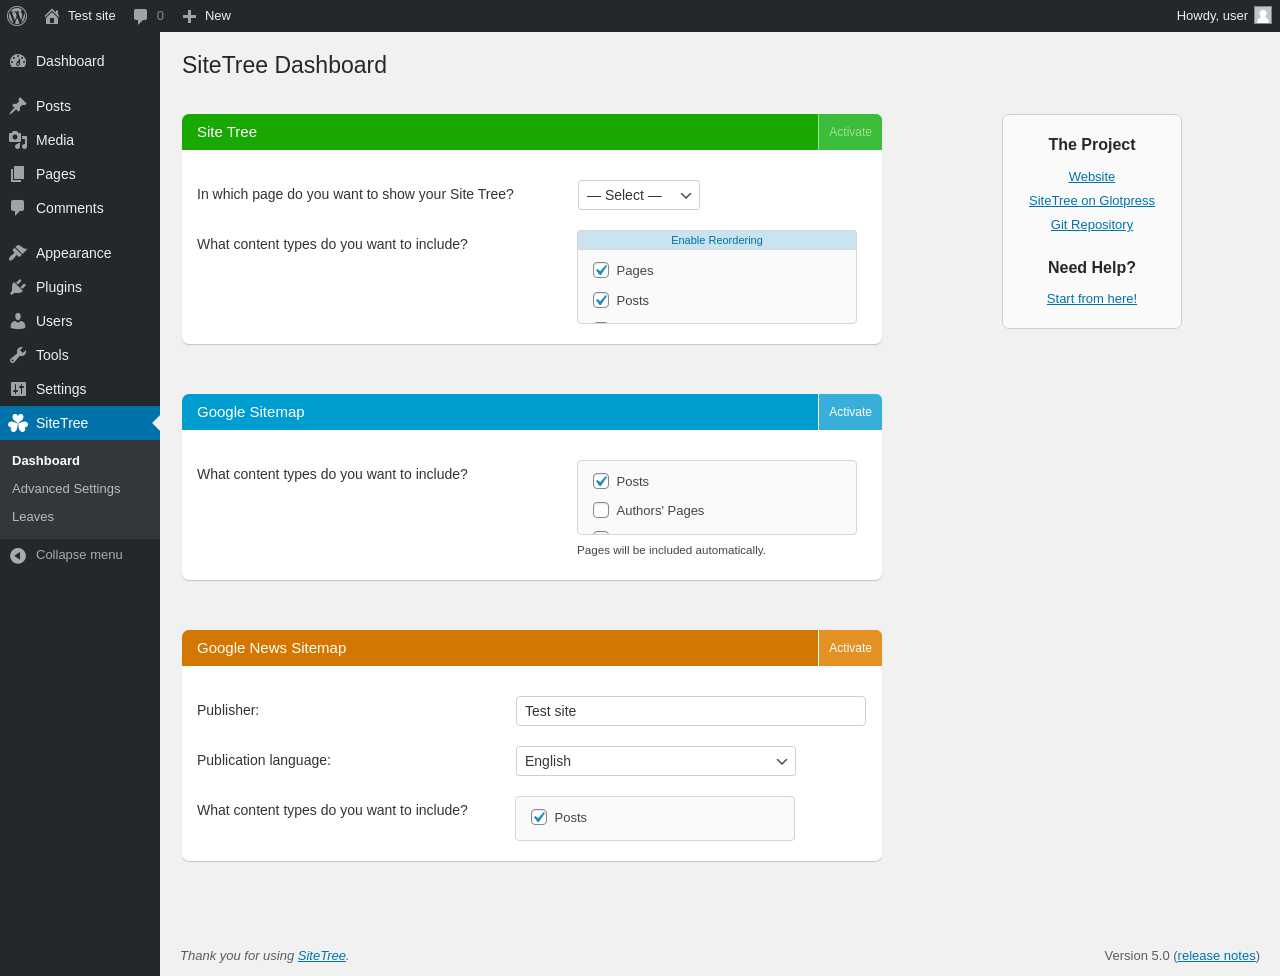Screen dimensions: 1280x976
Task: Open the Media menu item
Action: tap(80, 140)
